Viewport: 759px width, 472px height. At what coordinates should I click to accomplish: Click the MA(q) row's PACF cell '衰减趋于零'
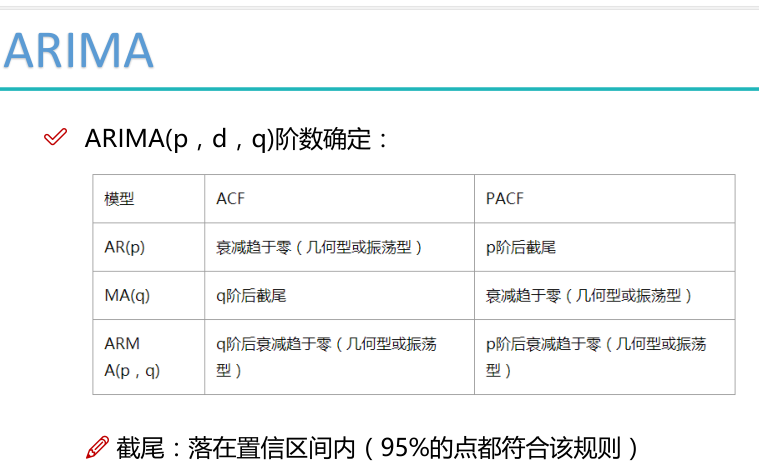pyautogui.click(x=605, y=295)
